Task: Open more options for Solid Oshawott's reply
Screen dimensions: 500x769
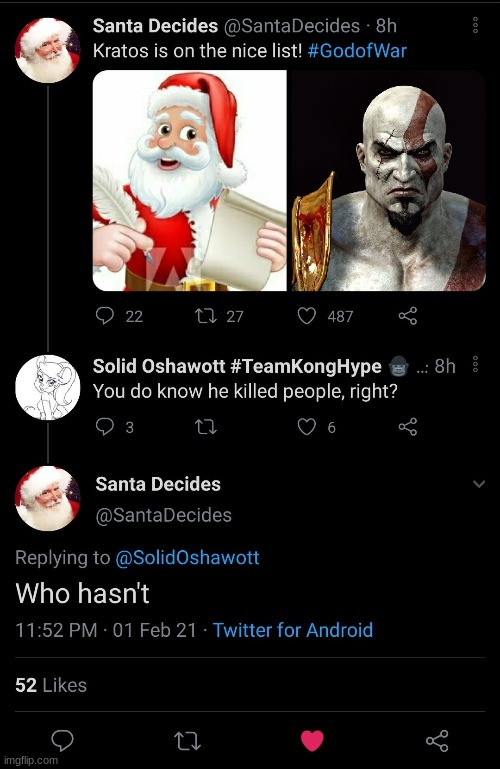Action: [x=475, y=364]
